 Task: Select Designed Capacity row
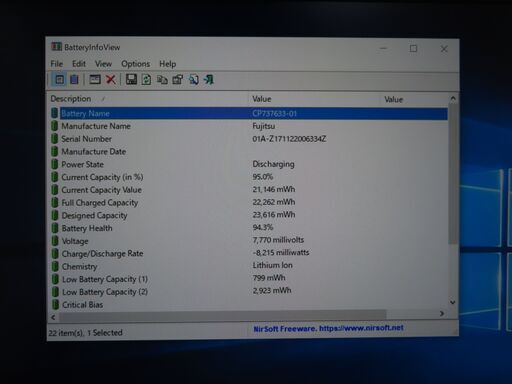click(x=249, y=215)
